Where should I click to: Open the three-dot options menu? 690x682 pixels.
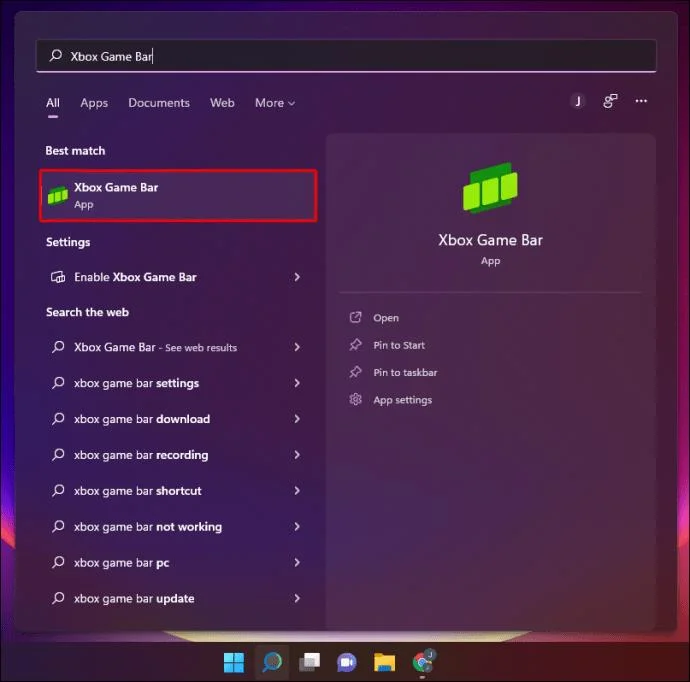click(x=641, y=101)
